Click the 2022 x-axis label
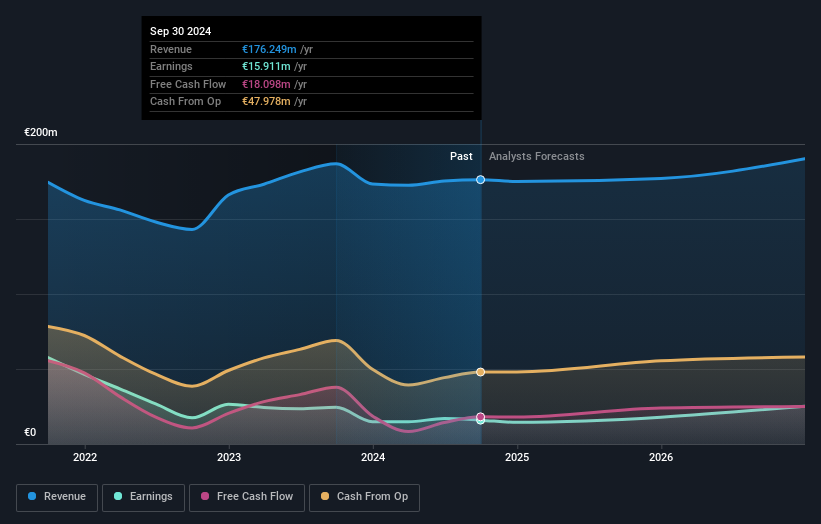This screenshot has height=524, width=821. coord(85,457)
